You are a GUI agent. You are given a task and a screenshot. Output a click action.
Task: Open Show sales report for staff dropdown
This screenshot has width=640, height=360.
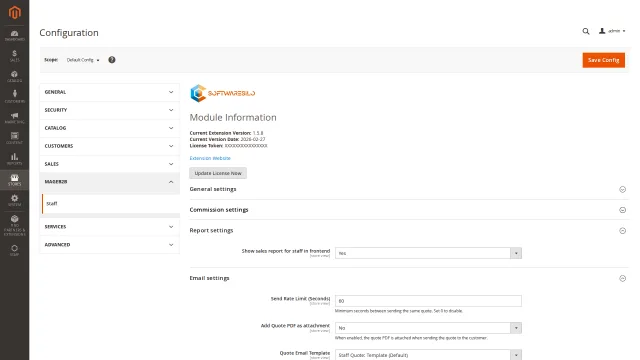point(428,253)
